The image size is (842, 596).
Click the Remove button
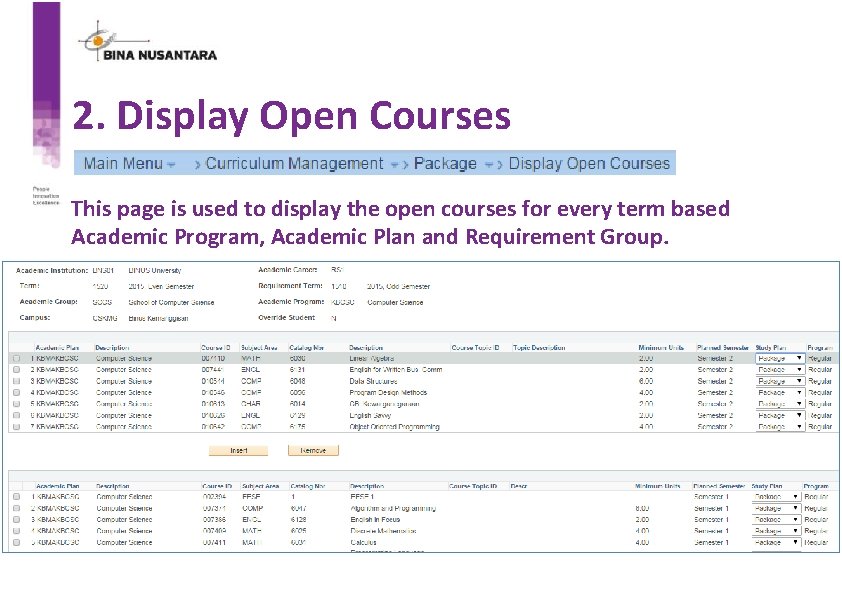313,450
